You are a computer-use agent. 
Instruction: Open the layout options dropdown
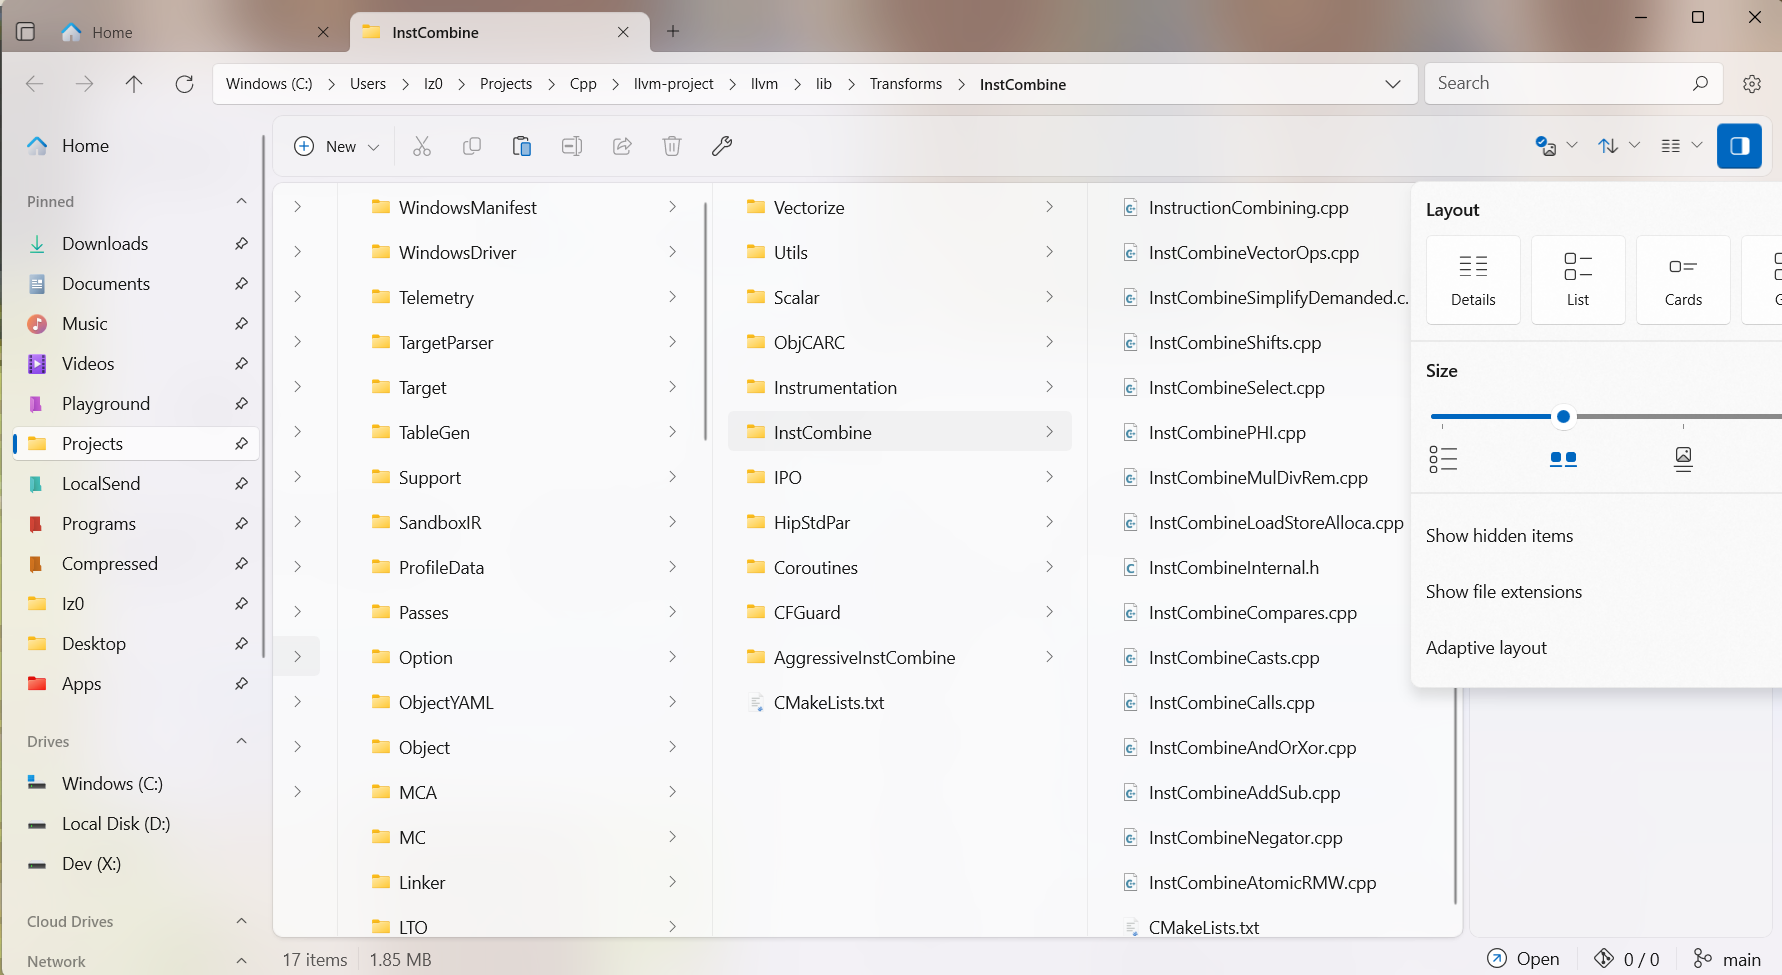[1681, 146]
